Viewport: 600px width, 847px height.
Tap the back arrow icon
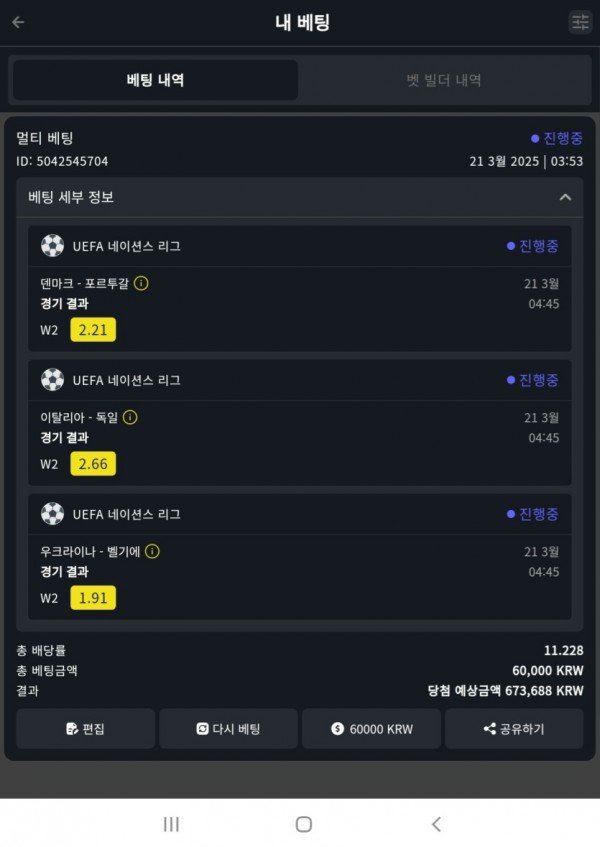(x=18, y=22)
